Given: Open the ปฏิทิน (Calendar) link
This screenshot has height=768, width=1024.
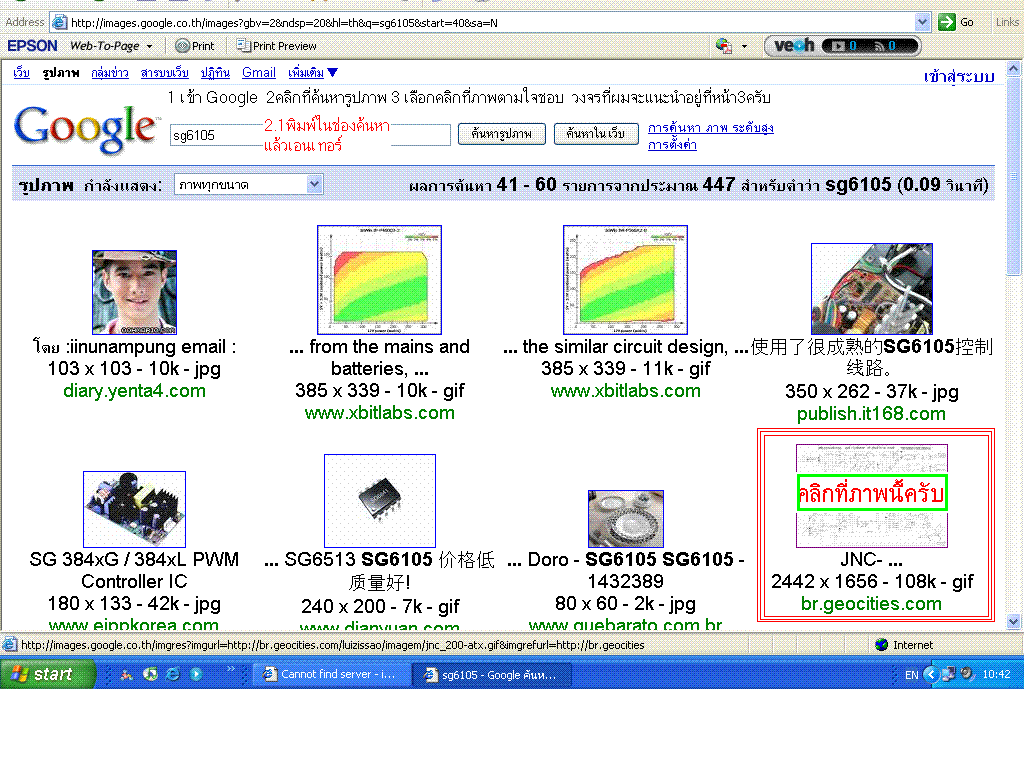Looking at the screenshot, I should point(215,72).
